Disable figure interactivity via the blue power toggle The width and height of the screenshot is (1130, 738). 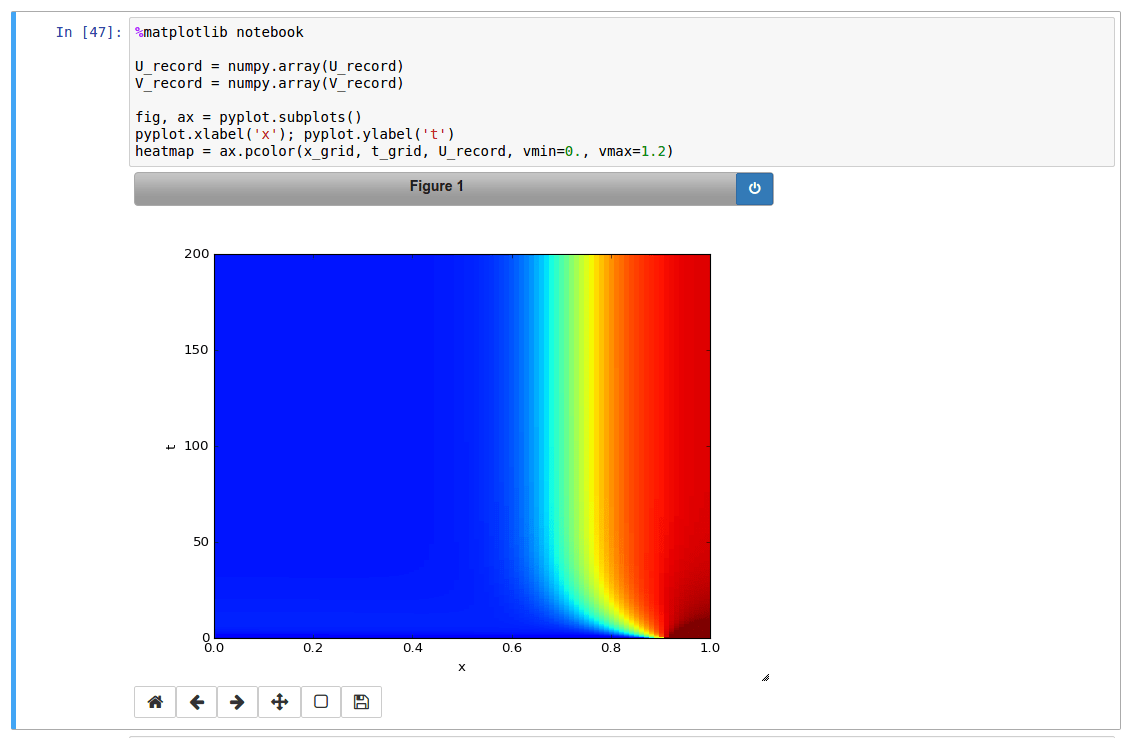pyautogui.click(x=755, y=188)
